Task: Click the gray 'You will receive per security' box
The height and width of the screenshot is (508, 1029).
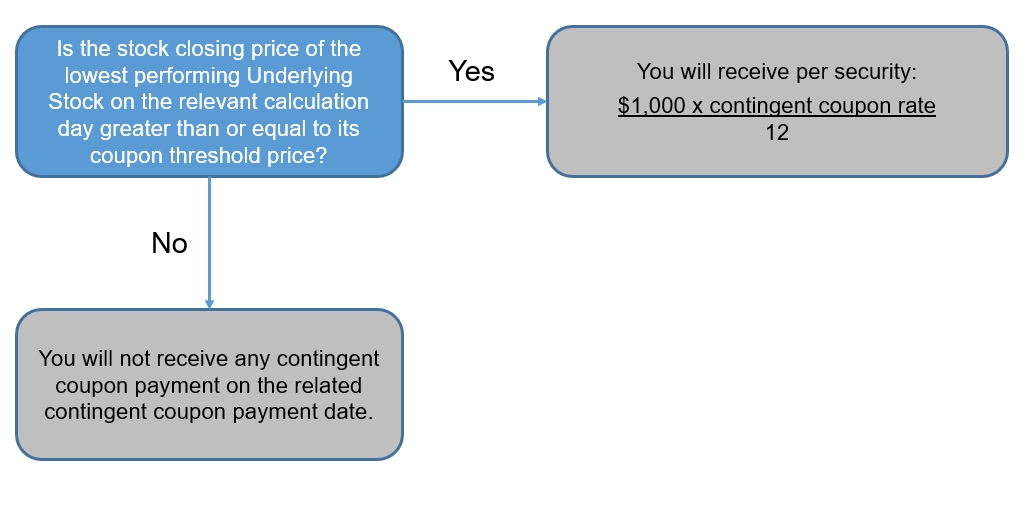Action: [x=777, y=102]
